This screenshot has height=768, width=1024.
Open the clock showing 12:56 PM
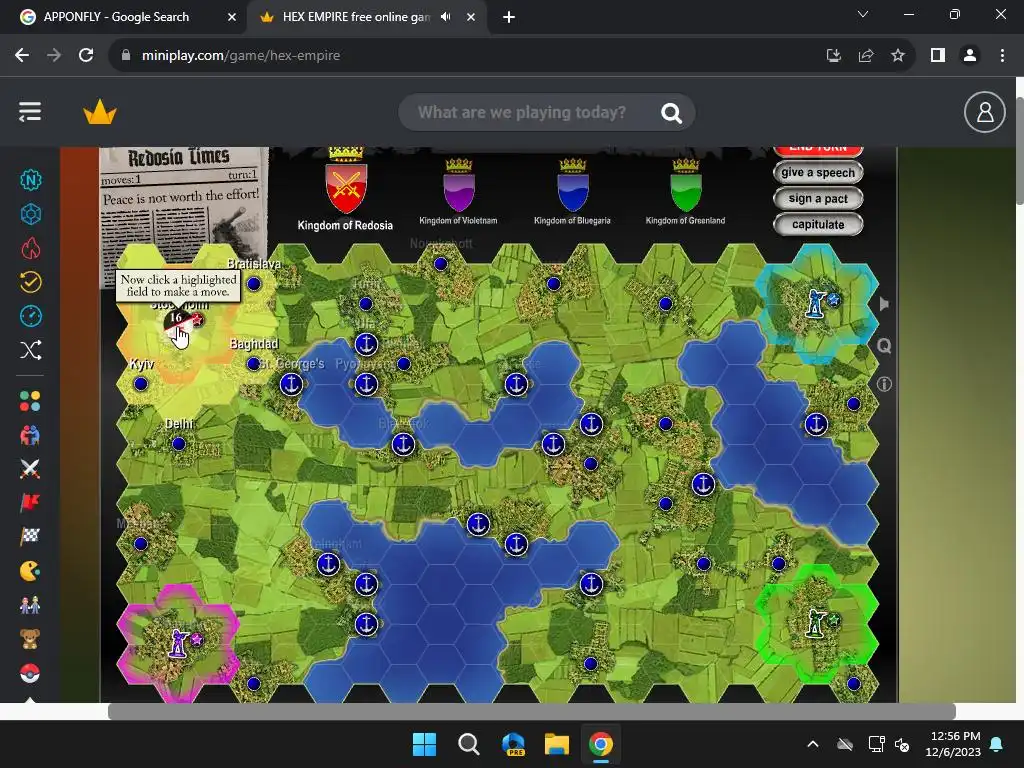point(953,744)
